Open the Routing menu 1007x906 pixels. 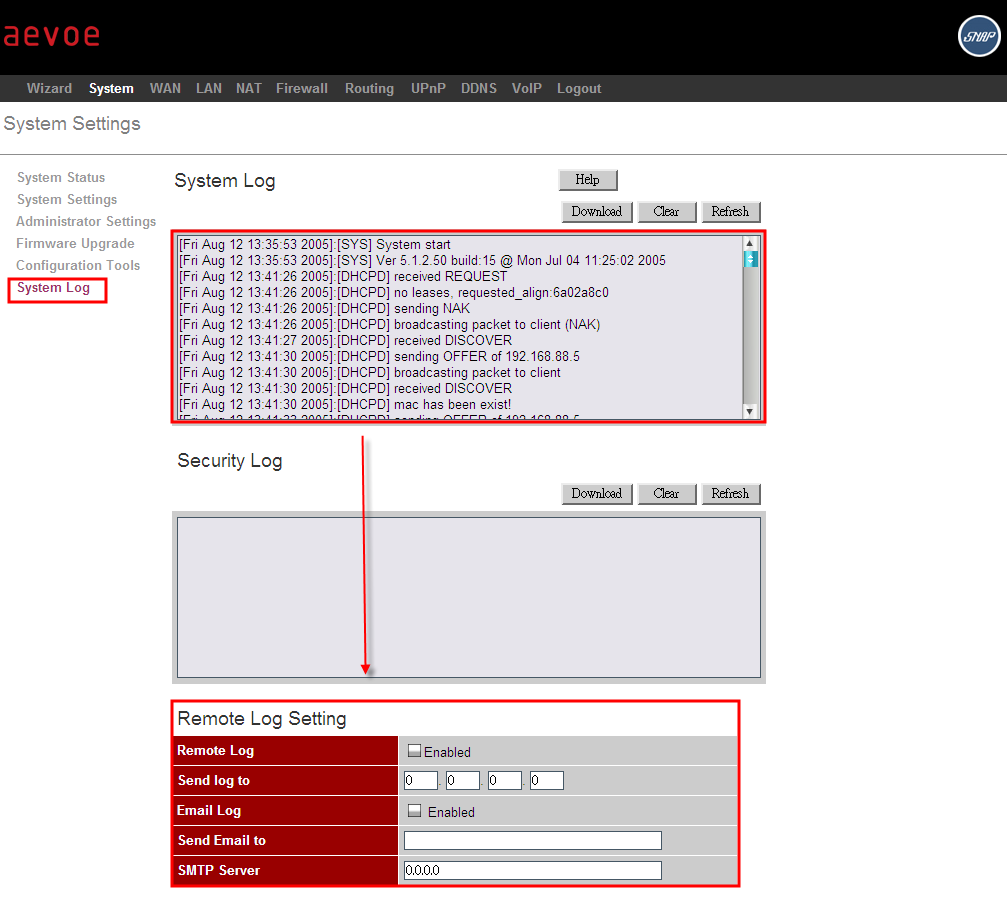point(369,88)
